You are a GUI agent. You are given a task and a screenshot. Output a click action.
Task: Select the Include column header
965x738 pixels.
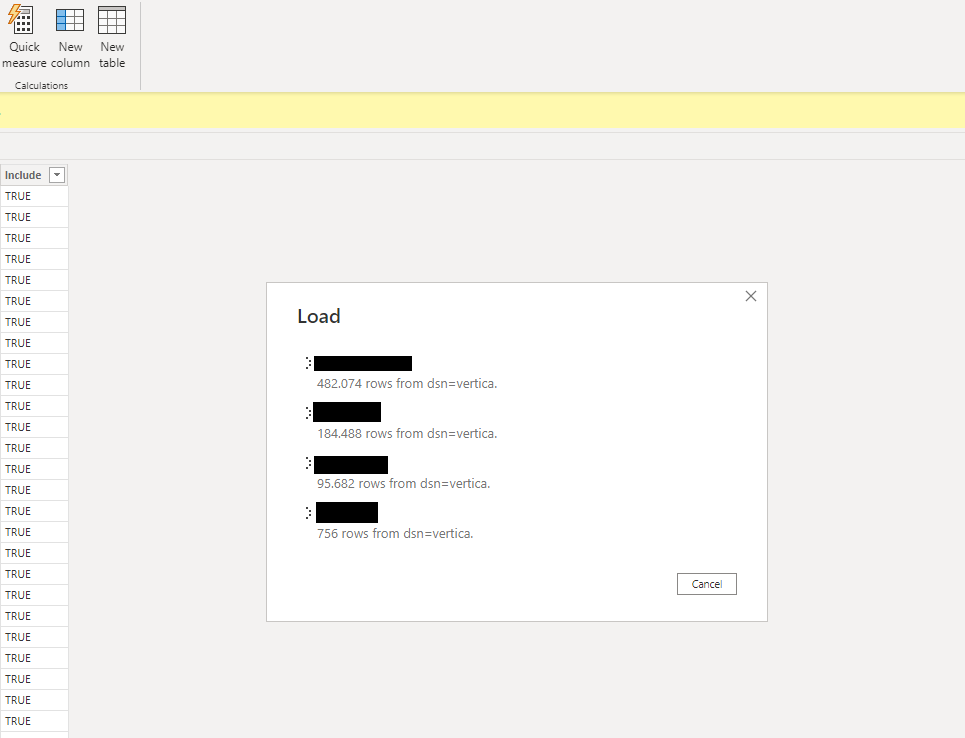(x=34, y=175)
